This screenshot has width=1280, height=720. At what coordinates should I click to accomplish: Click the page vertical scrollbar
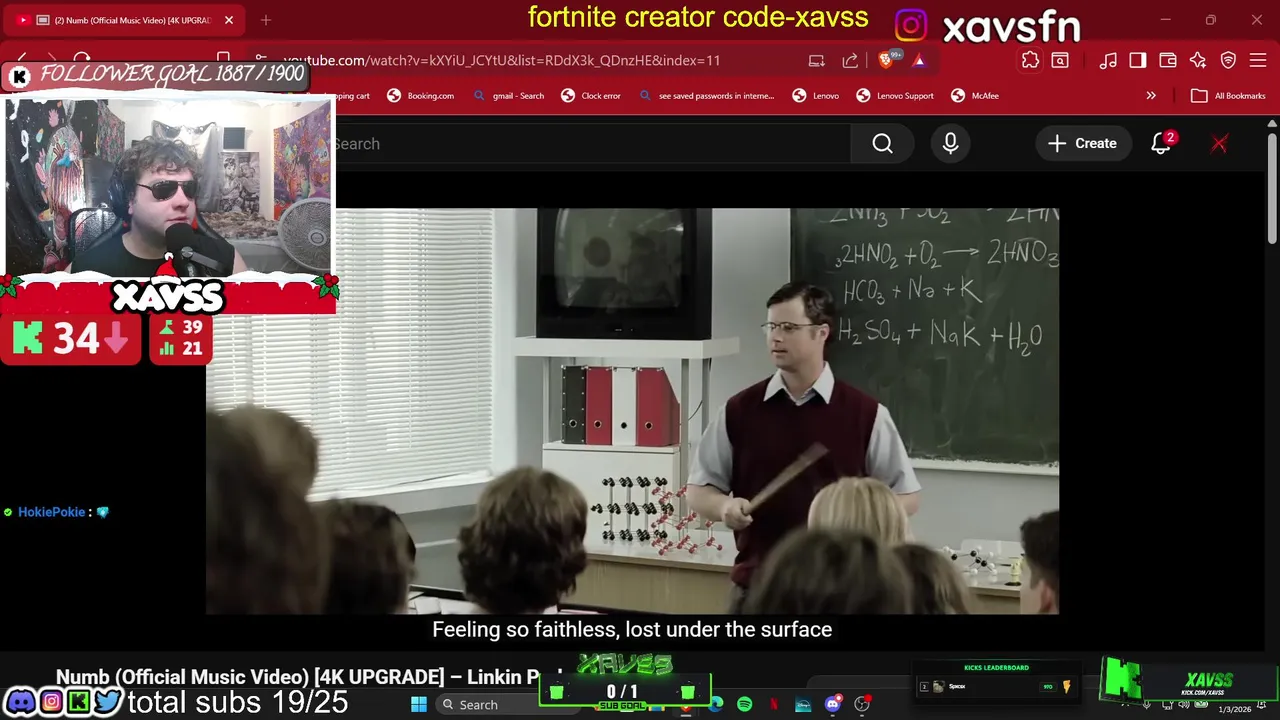point(1272,190)
